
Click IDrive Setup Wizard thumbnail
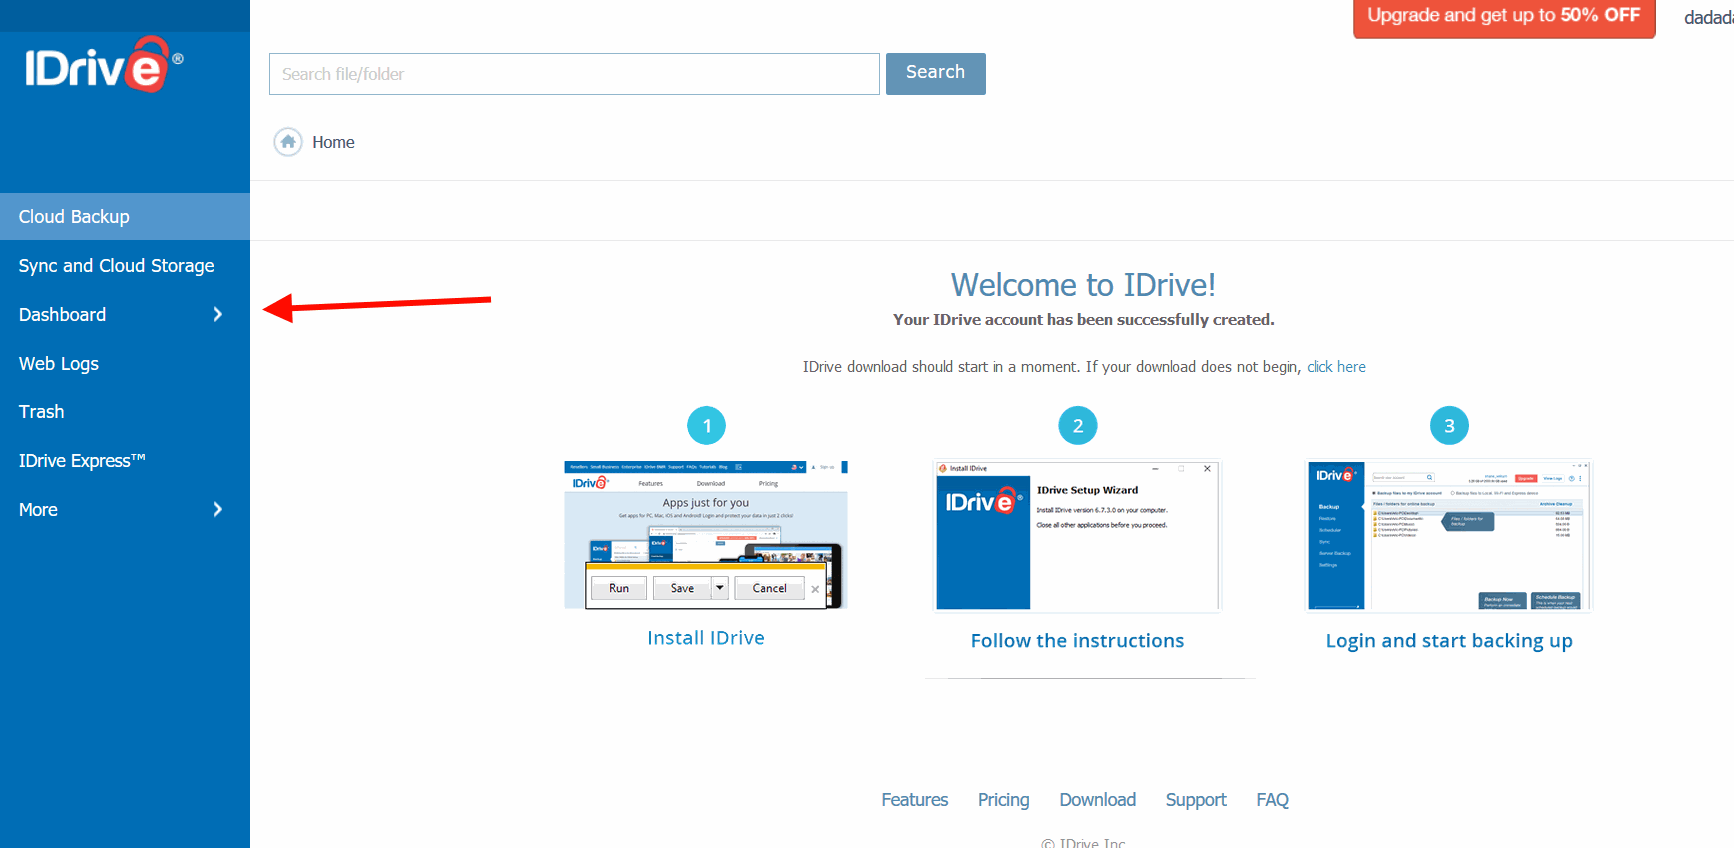coord(1077,535)
